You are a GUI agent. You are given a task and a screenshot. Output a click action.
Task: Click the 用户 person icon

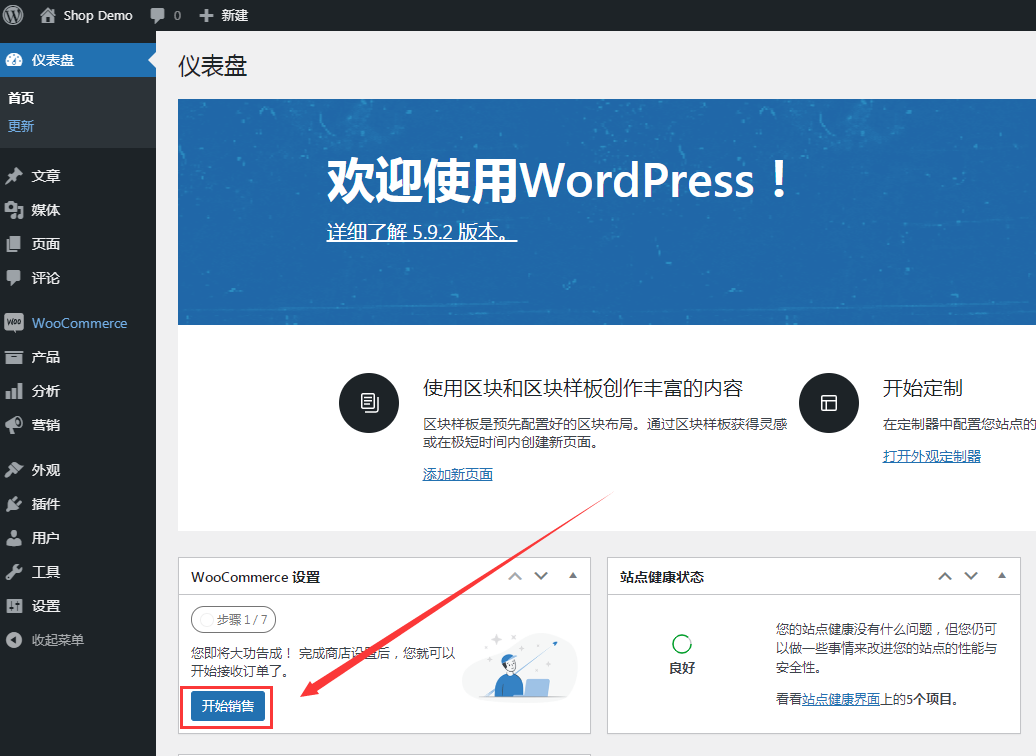14,538
